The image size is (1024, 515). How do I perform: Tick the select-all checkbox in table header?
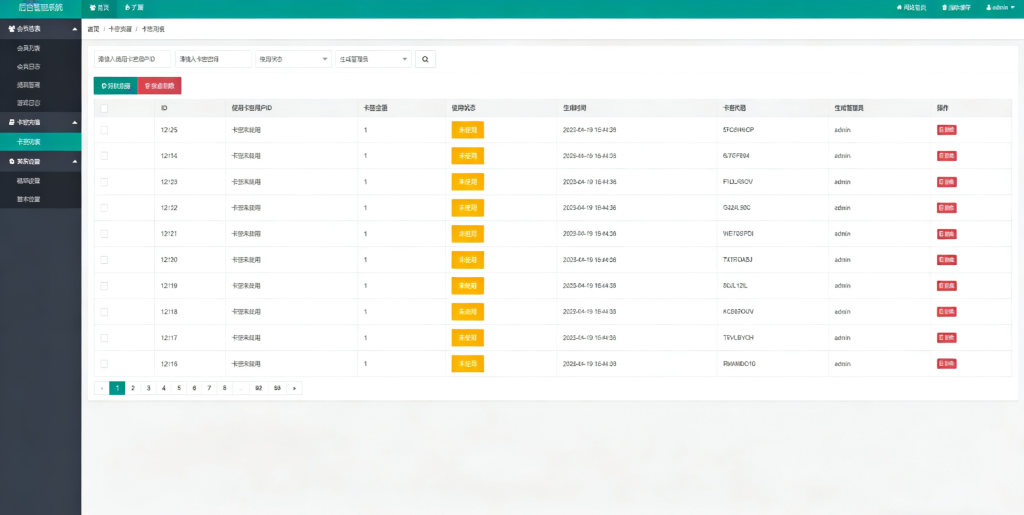[x=104, y=107]
